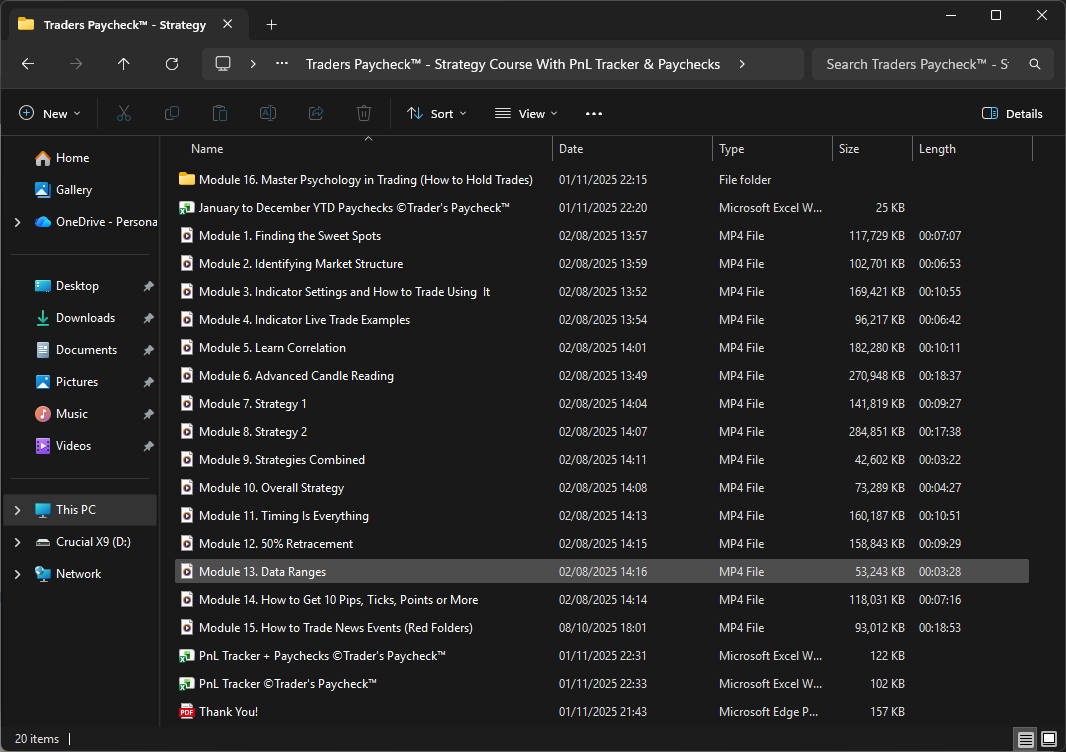Open the View dropdown menu
This screenshot has width=1066, height=752.
pyautogui.click(x=526, y=113)
